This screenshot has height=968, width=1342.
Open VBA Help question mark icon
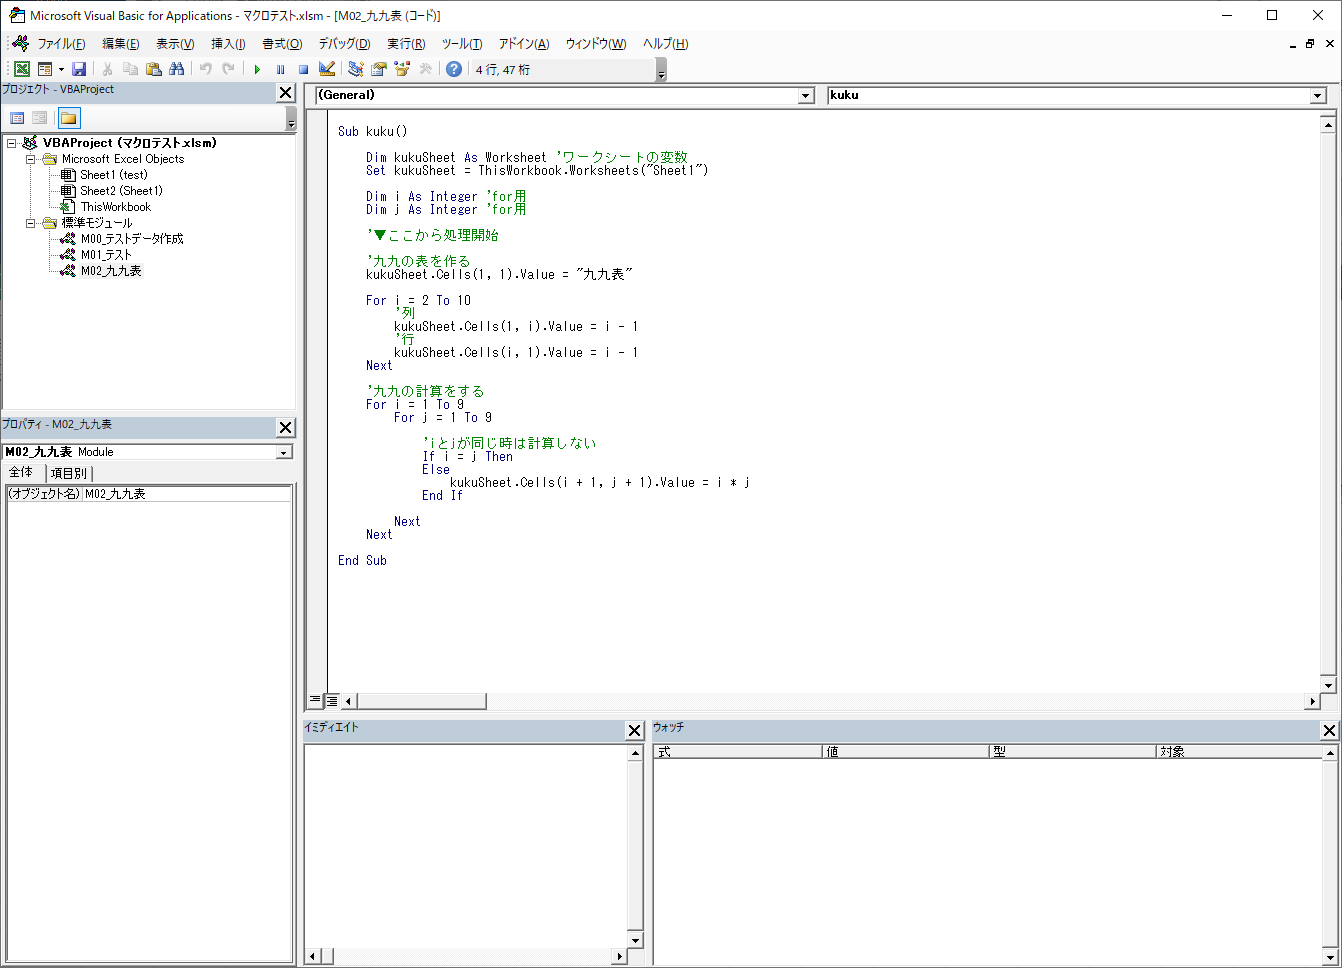click(454, 69)
